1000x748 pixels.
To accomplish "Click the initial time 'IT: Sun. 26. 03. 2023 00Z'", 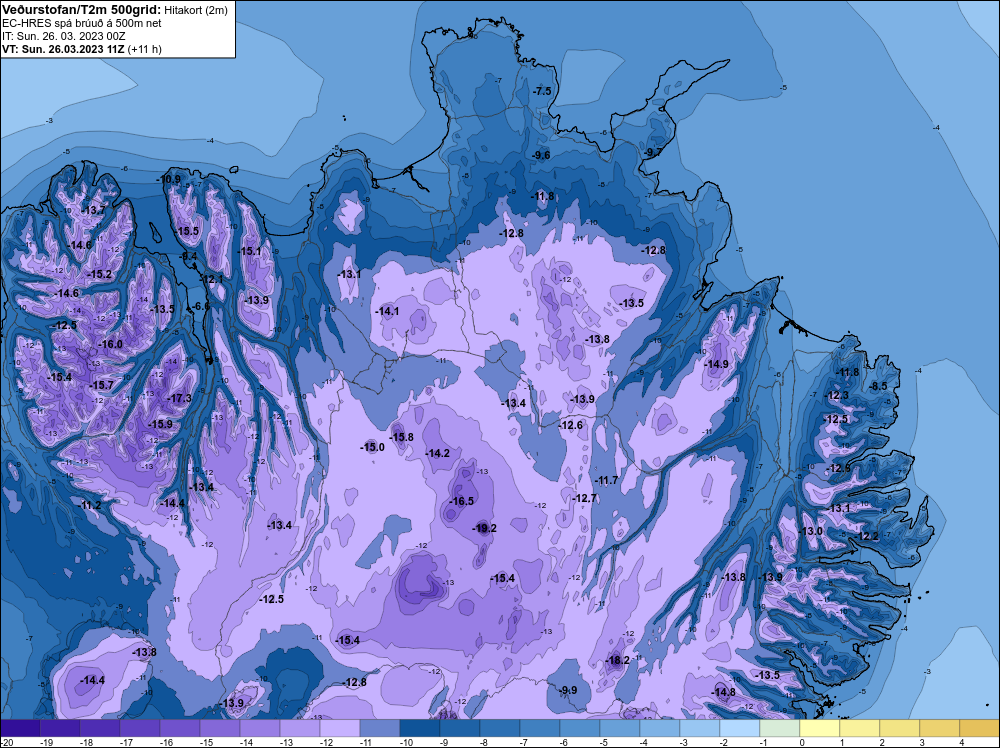I will coord(64,36).
